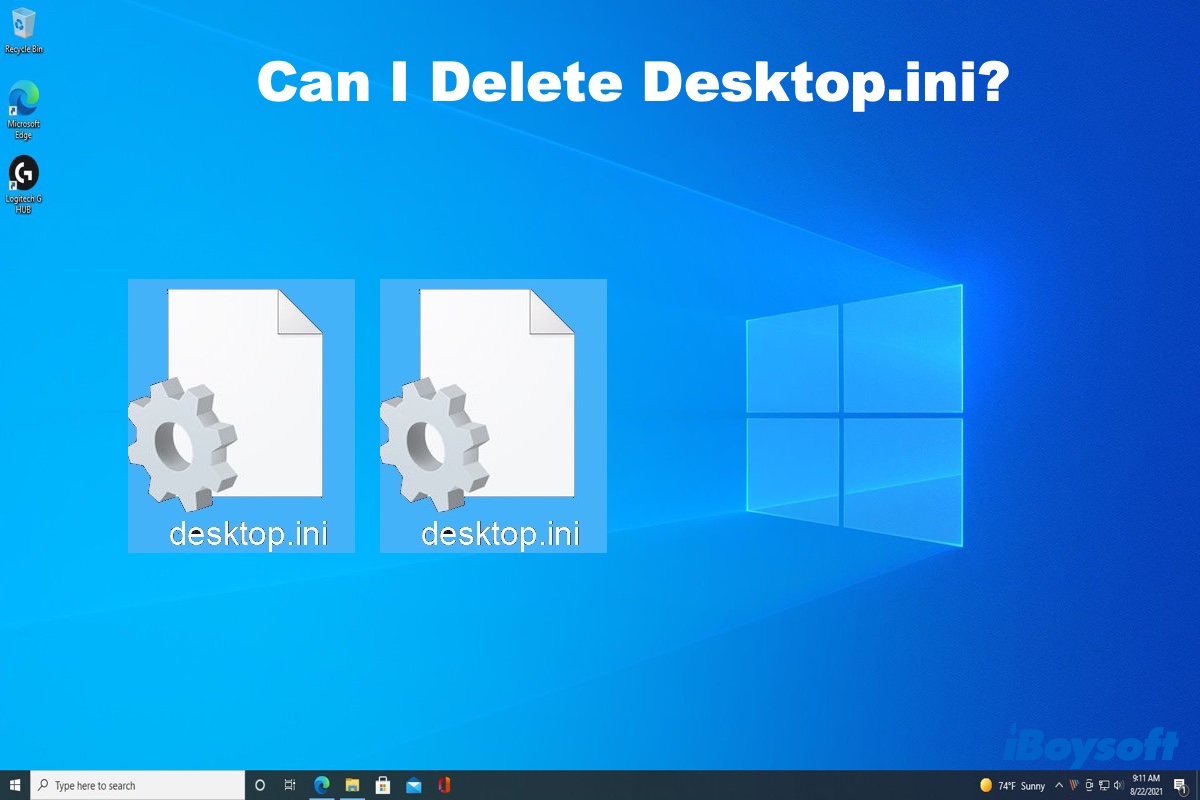This screenshot has width=1200, height=800.
Task: Open File Explorer from the taskbar
Action: [x=352, y=785]
